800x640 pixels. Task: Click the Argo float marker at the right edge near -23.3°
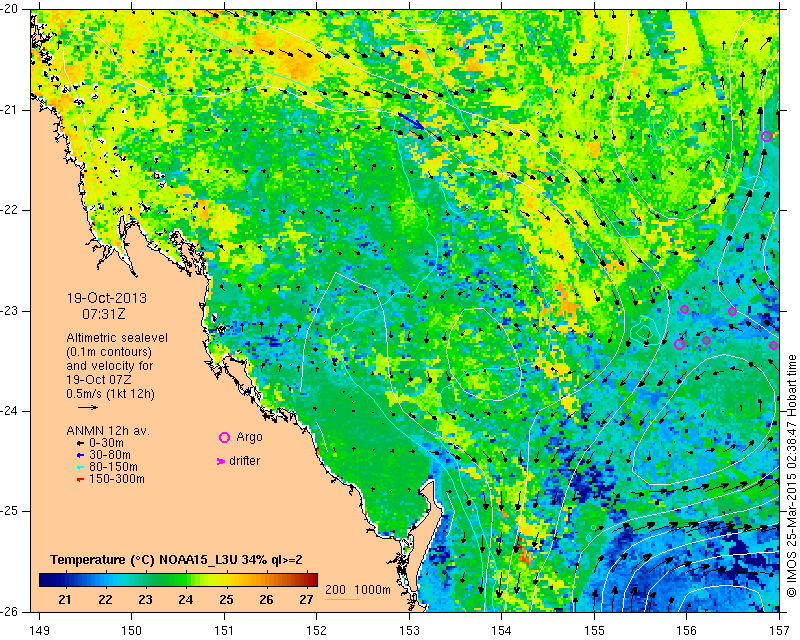point(773,346)
